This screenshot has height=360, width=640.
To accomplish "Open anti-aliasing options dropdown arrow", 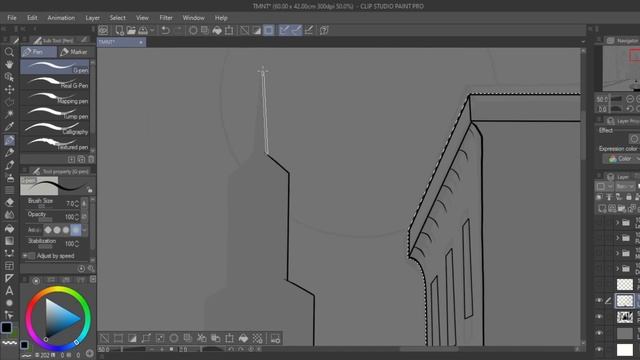I will pyautogui.click(x=84, y=230).
